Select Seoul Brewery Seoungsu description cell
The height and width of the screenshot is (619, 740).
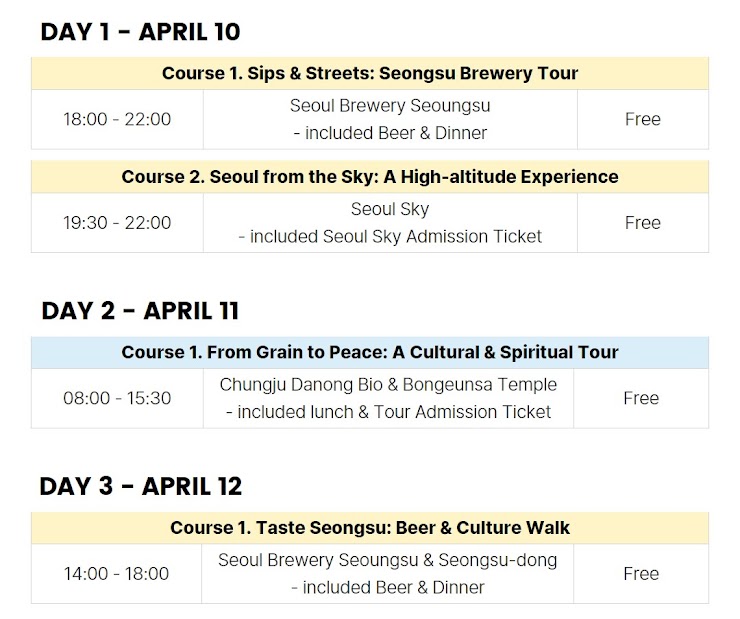click(390, 119)
